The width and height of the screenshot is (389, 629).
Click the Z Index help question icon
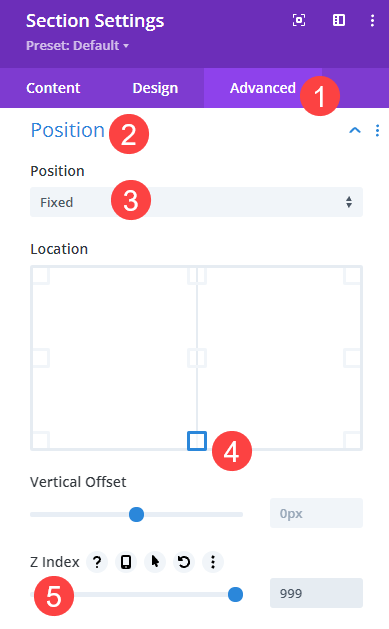point(97,562)
